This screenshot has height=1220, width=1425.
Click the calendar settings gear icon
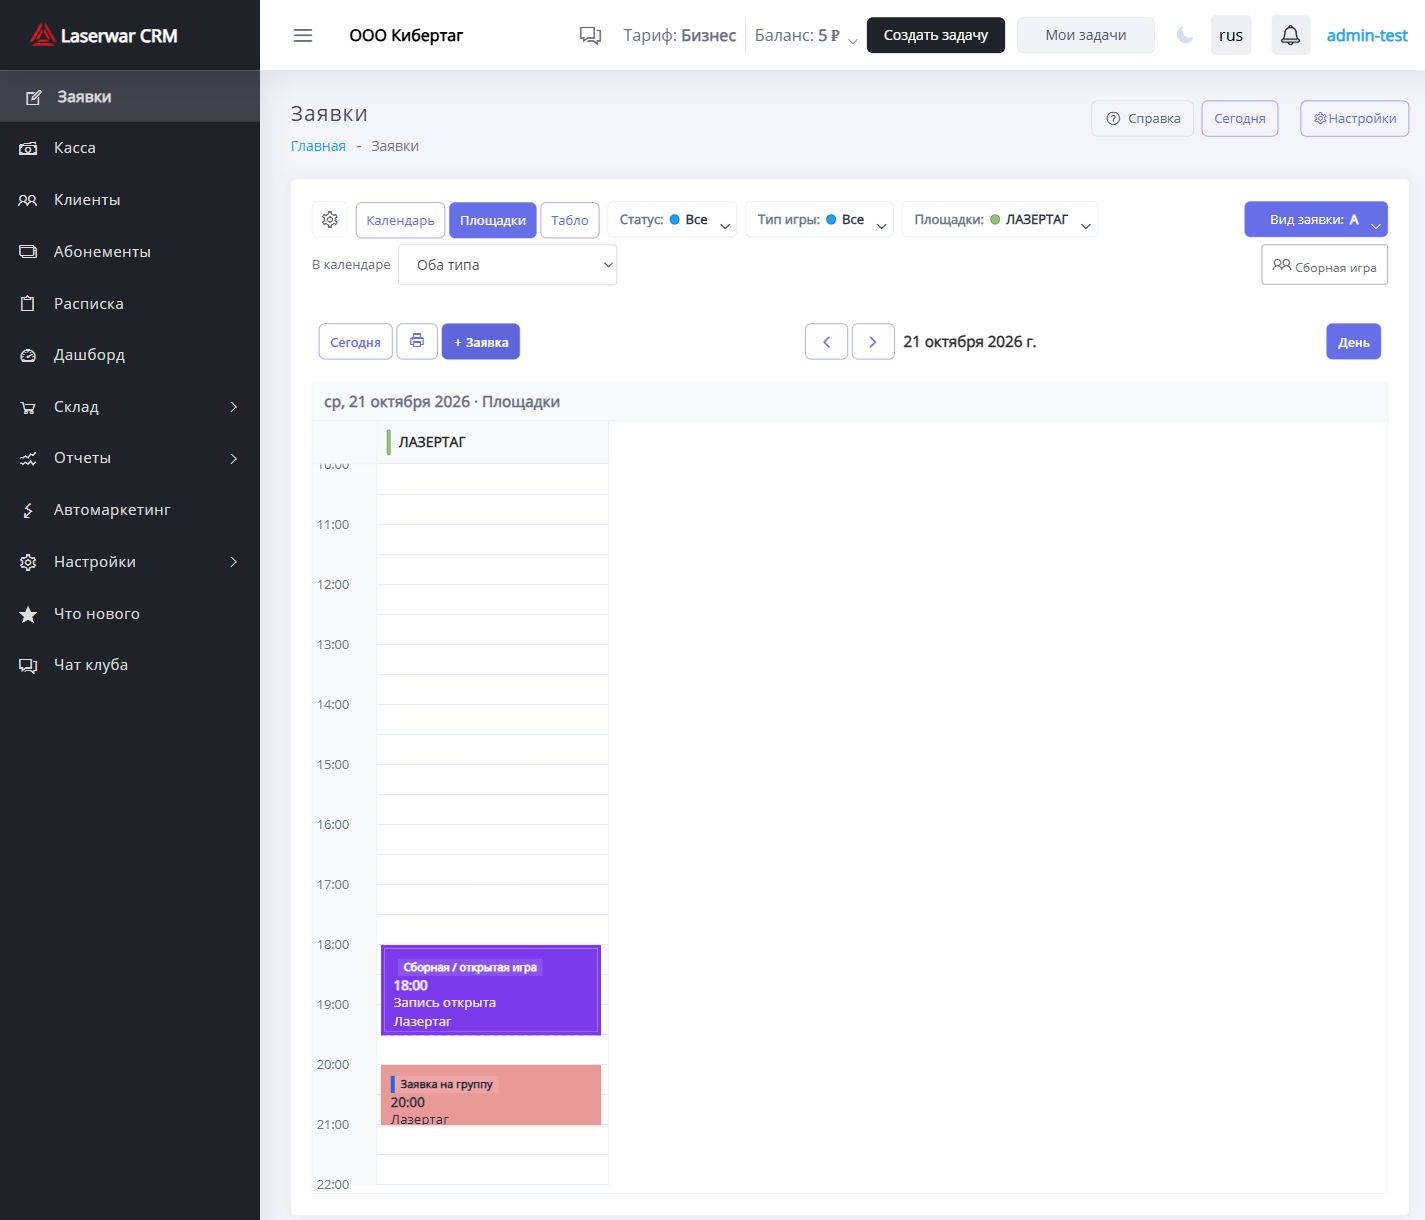[x=330, y=220]
